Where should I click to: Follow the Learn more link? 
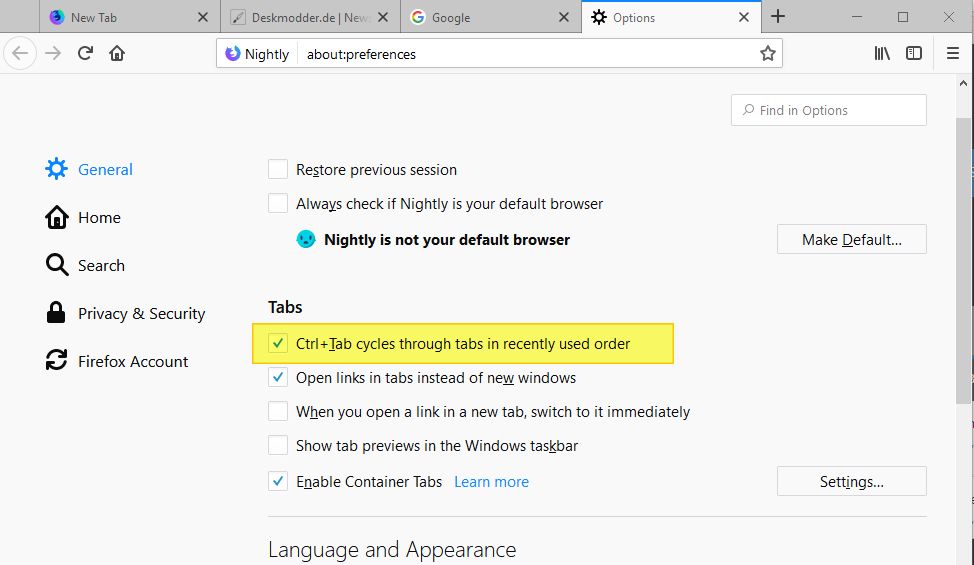pos(491,482)
